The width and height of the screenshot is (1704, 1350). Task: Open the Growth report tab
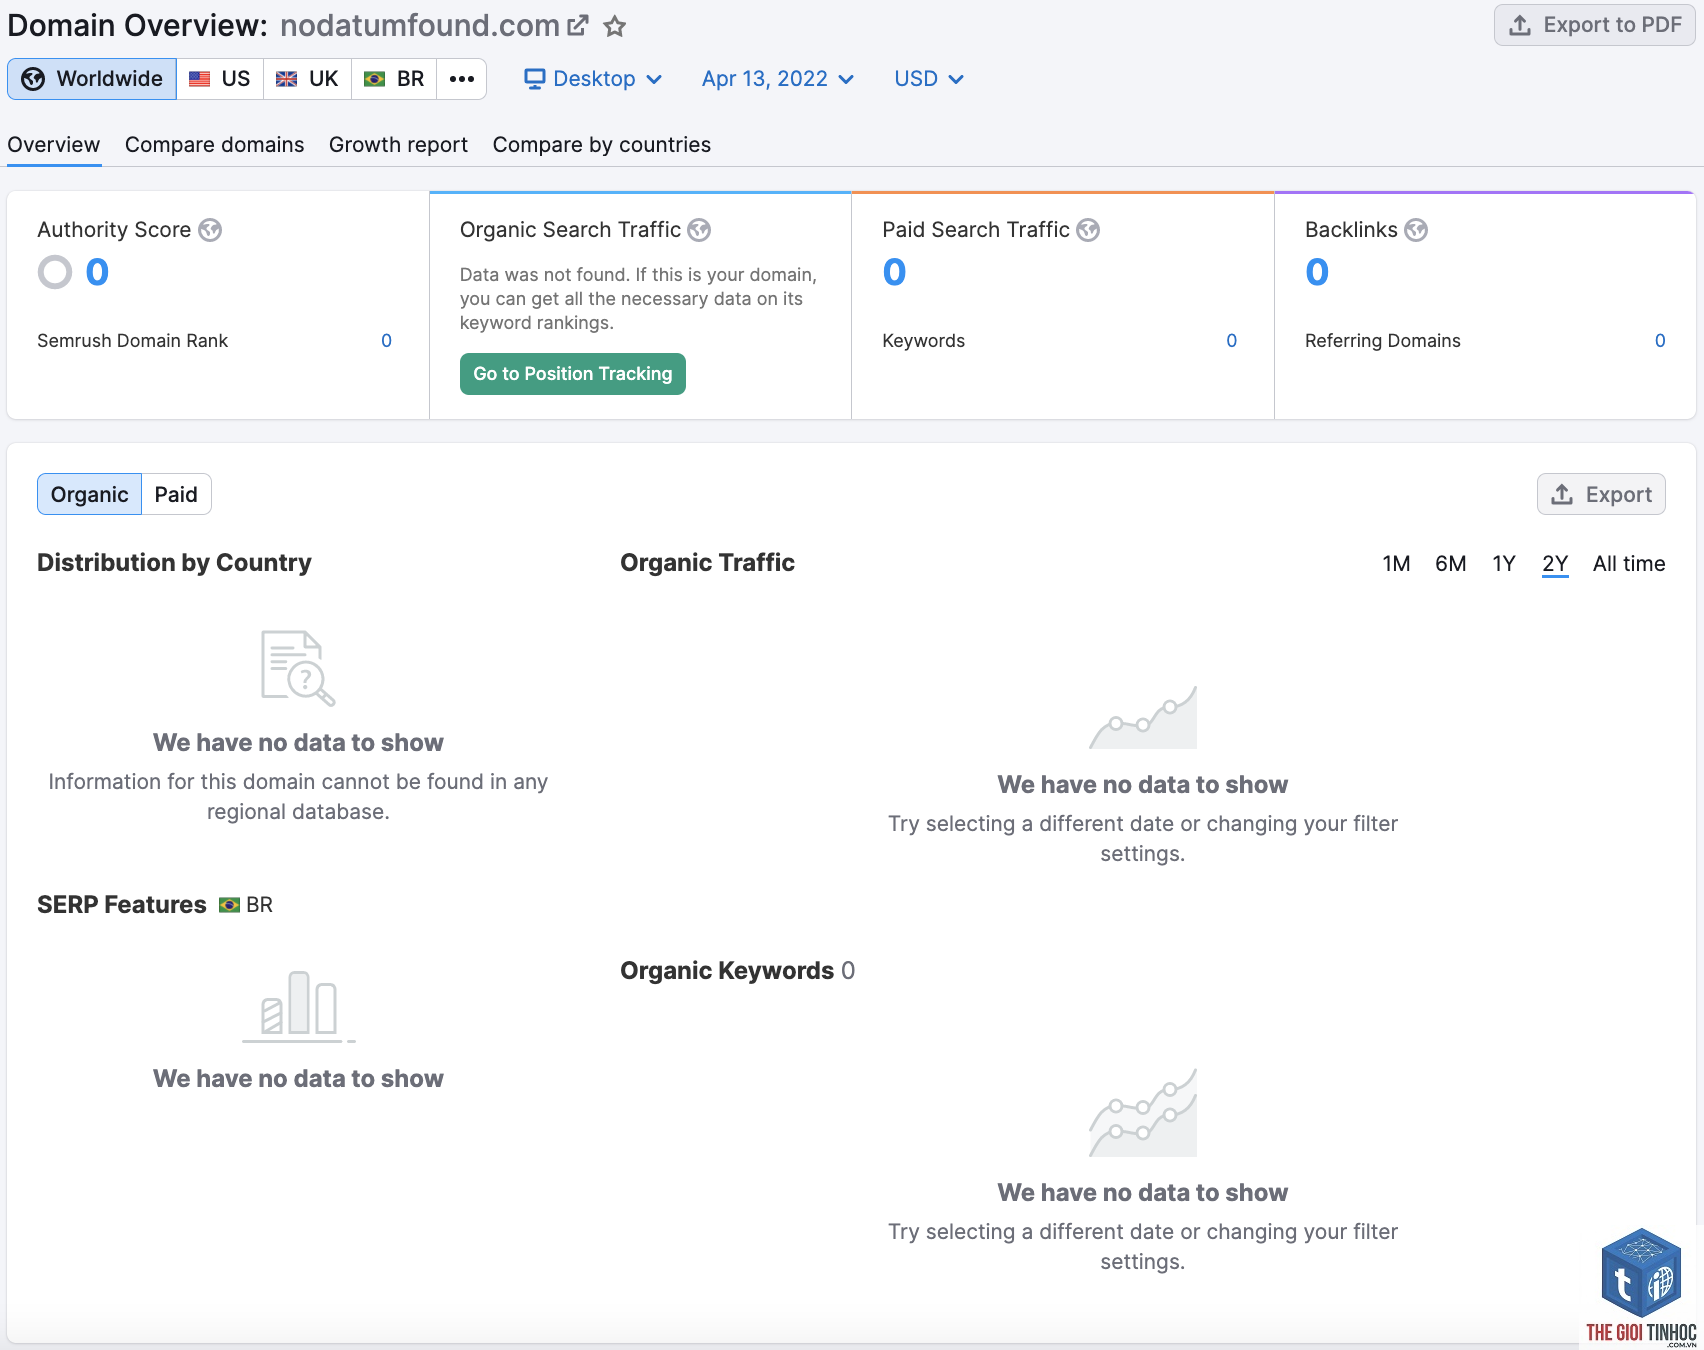click(399, 145)
